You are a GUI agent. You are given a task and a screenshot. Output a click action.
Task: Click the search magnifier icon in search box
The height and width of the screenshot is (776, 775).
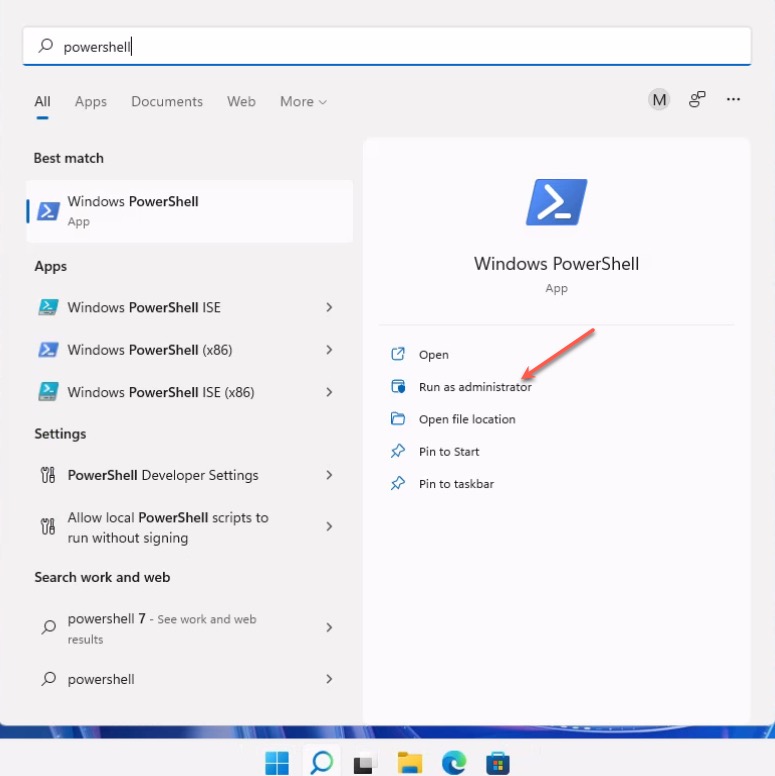pos(46,46)
